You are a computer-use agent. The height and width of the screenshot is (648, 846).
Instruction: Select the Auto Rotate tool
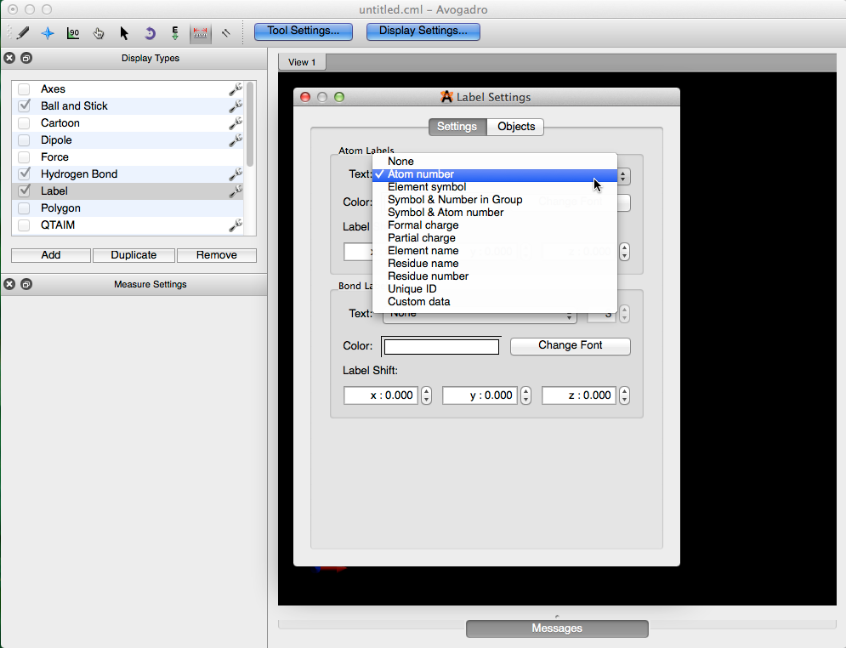tap(150, 33)
